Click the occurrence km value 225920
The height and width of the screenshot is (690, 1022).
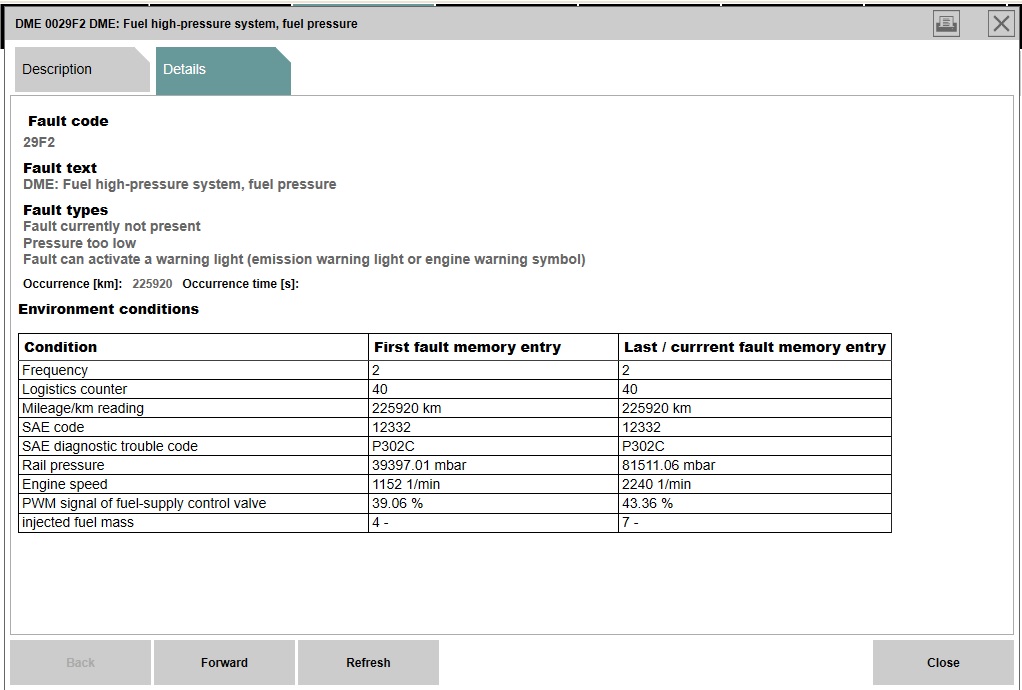[152, 284]
